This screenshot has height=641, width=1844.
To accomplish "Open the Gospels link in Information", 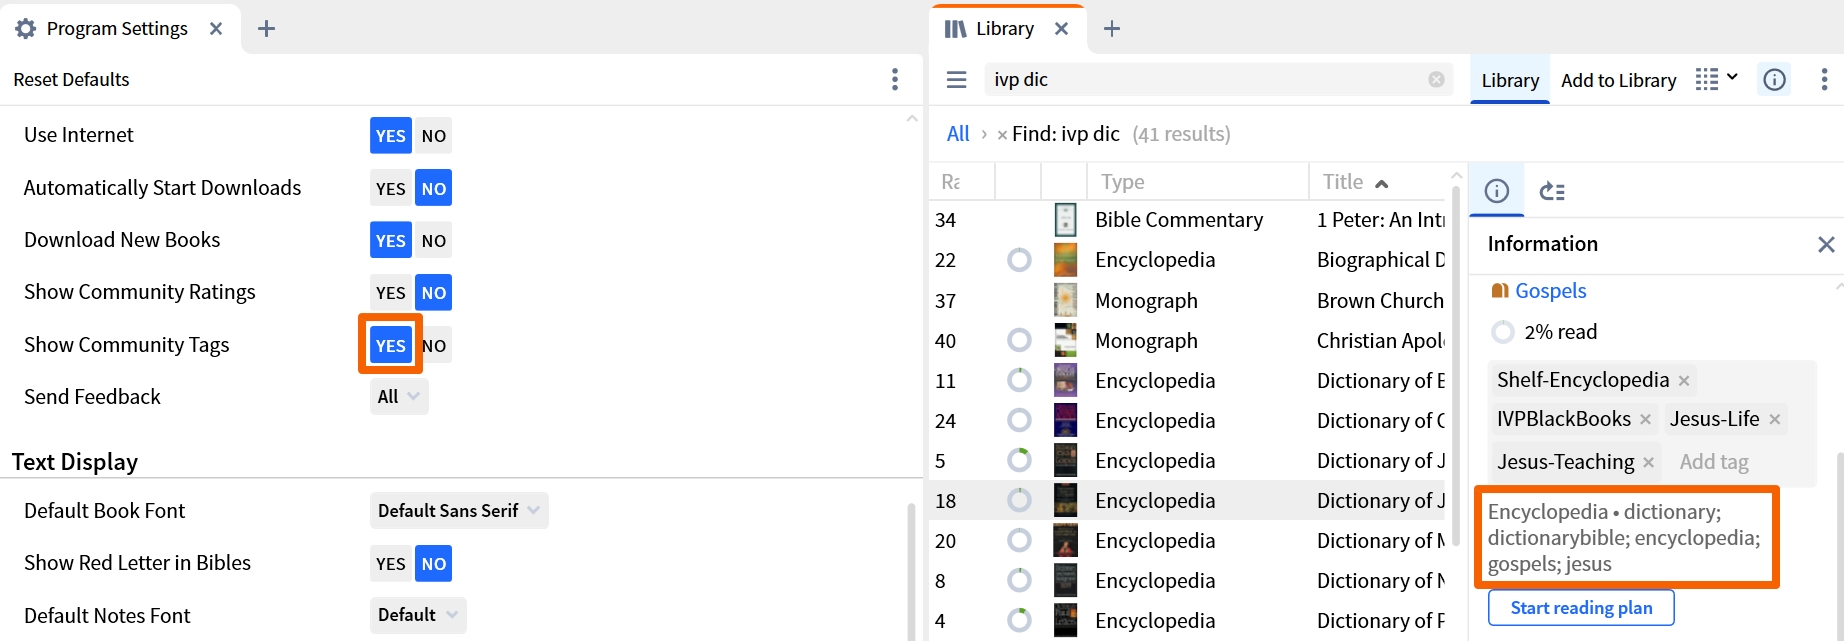I will tap(1550, 291).
